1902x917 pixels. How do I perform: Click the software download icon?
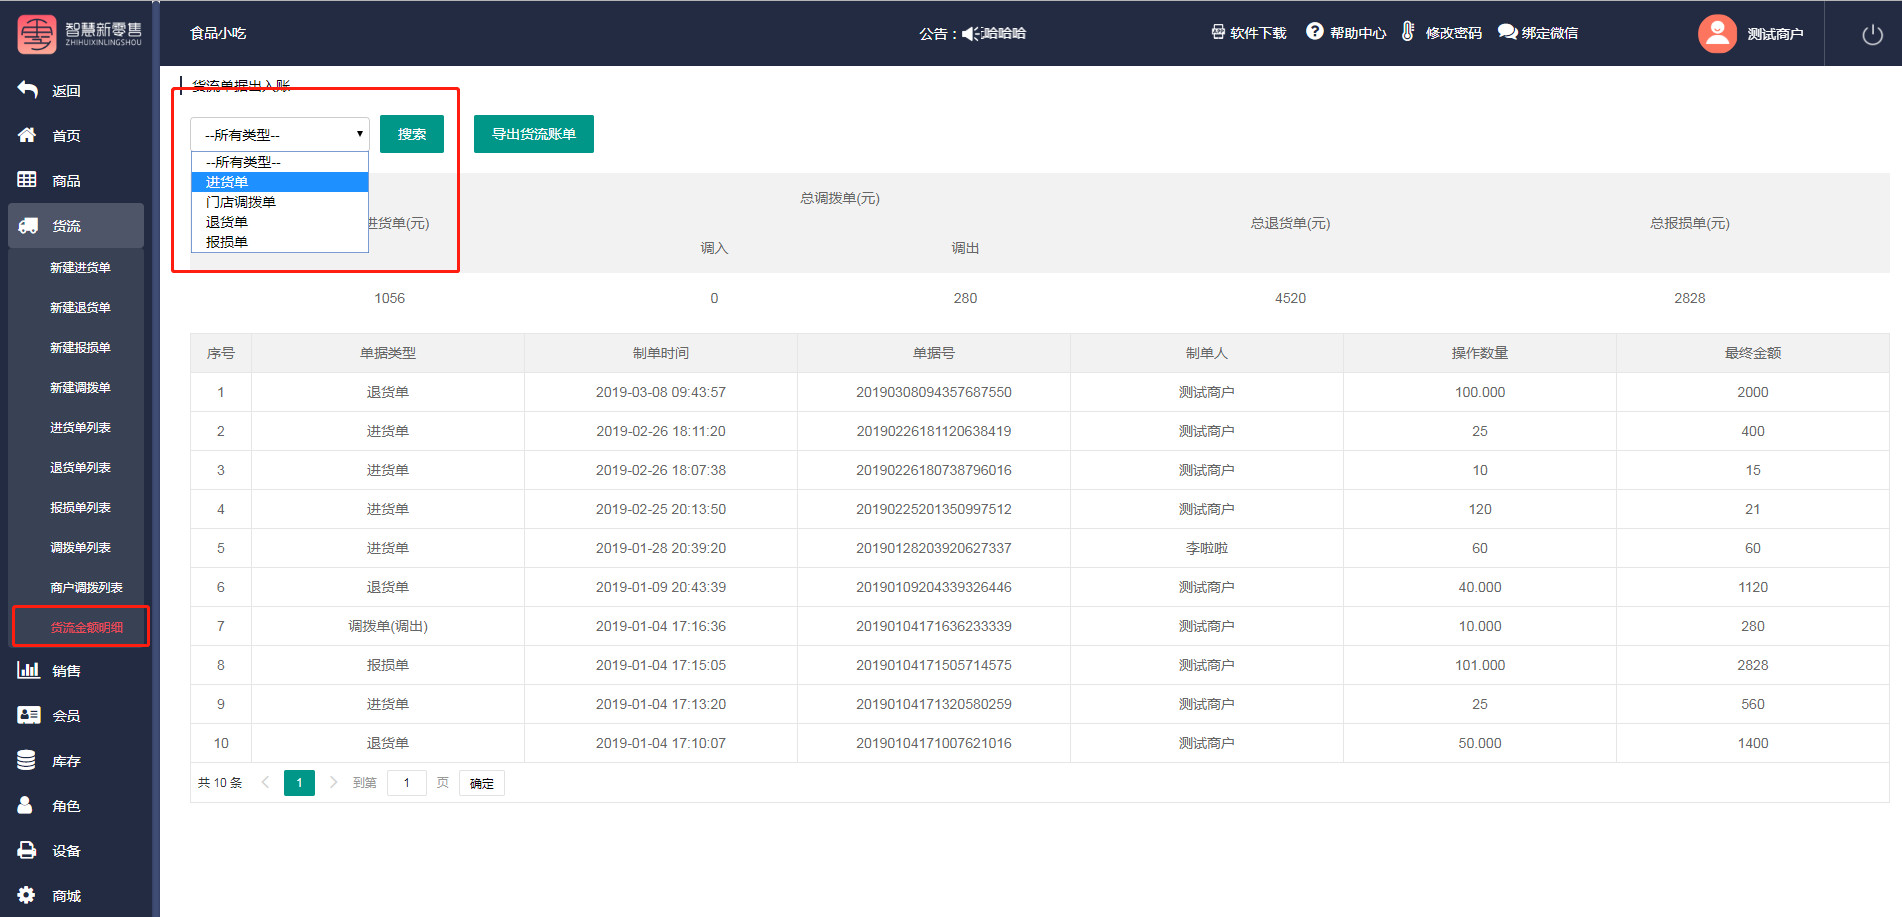(x=1218, y=32)
